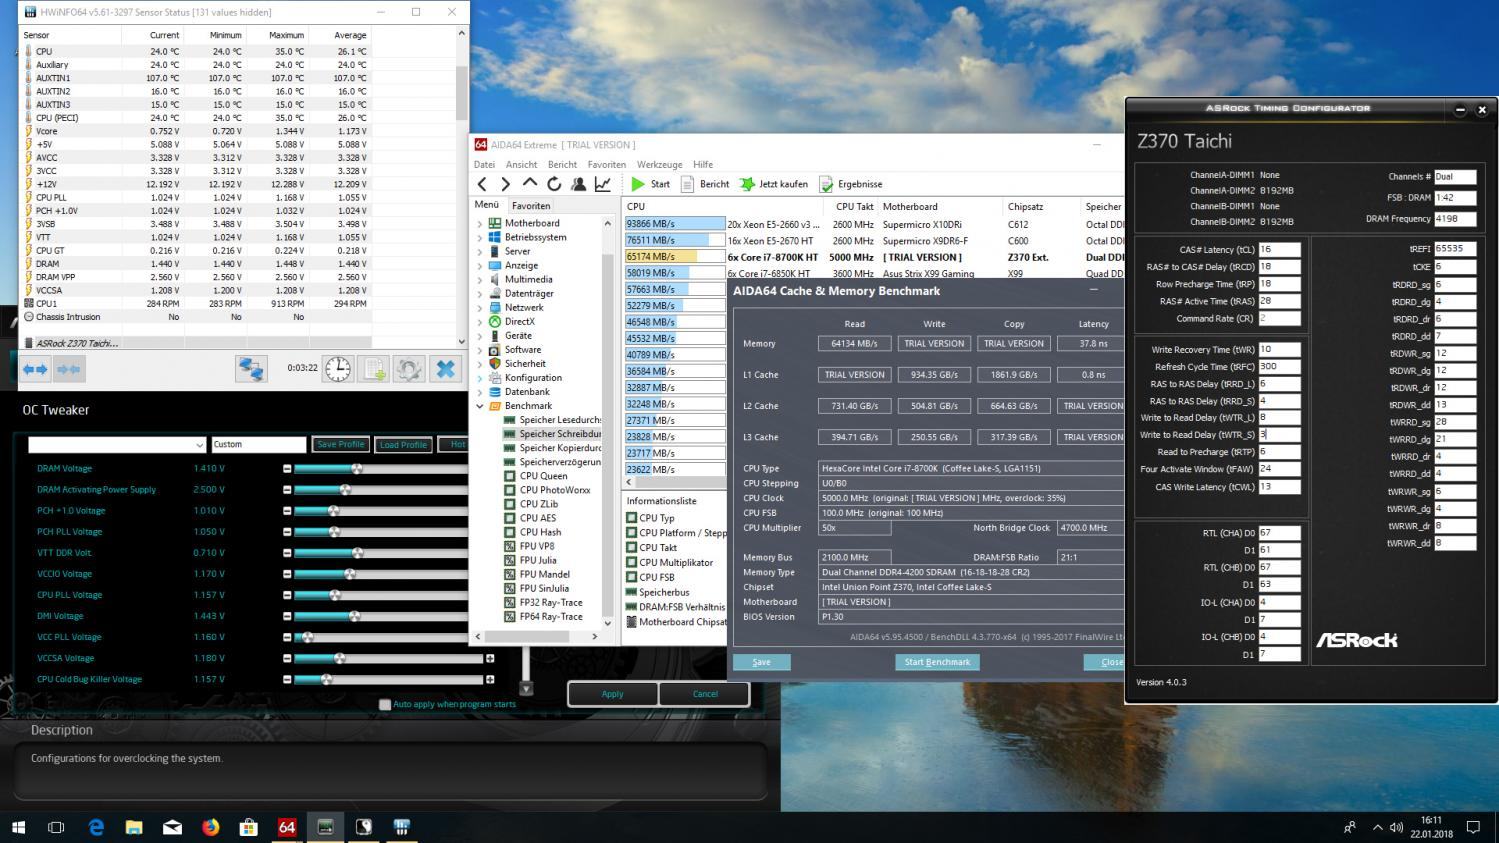The width and height of the screenshot is (1499, 843).
Task: Open Windows Start menu
Action: click(x=18, y=827)
